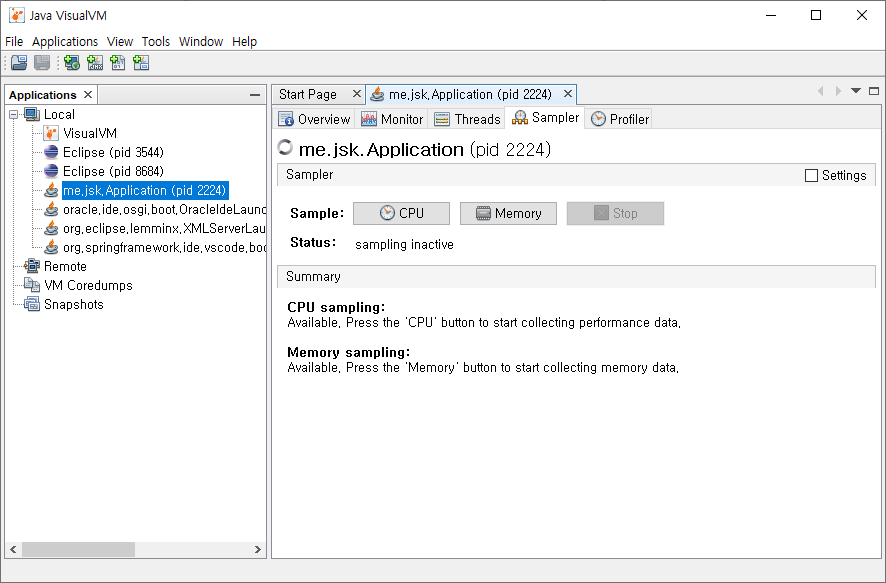Select the Remote tree node
The image size is (886, 583).
pyautogui.click(x=66, y=266)
